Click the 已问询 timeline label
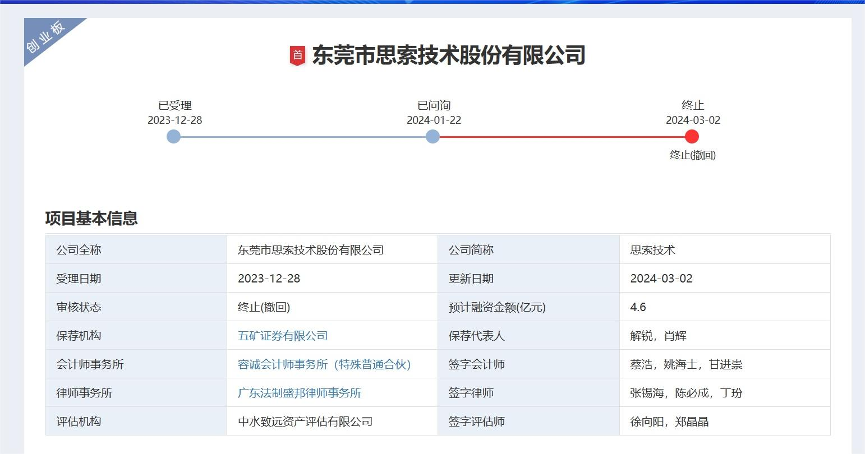The image size is (866, 454). point(434,105)
